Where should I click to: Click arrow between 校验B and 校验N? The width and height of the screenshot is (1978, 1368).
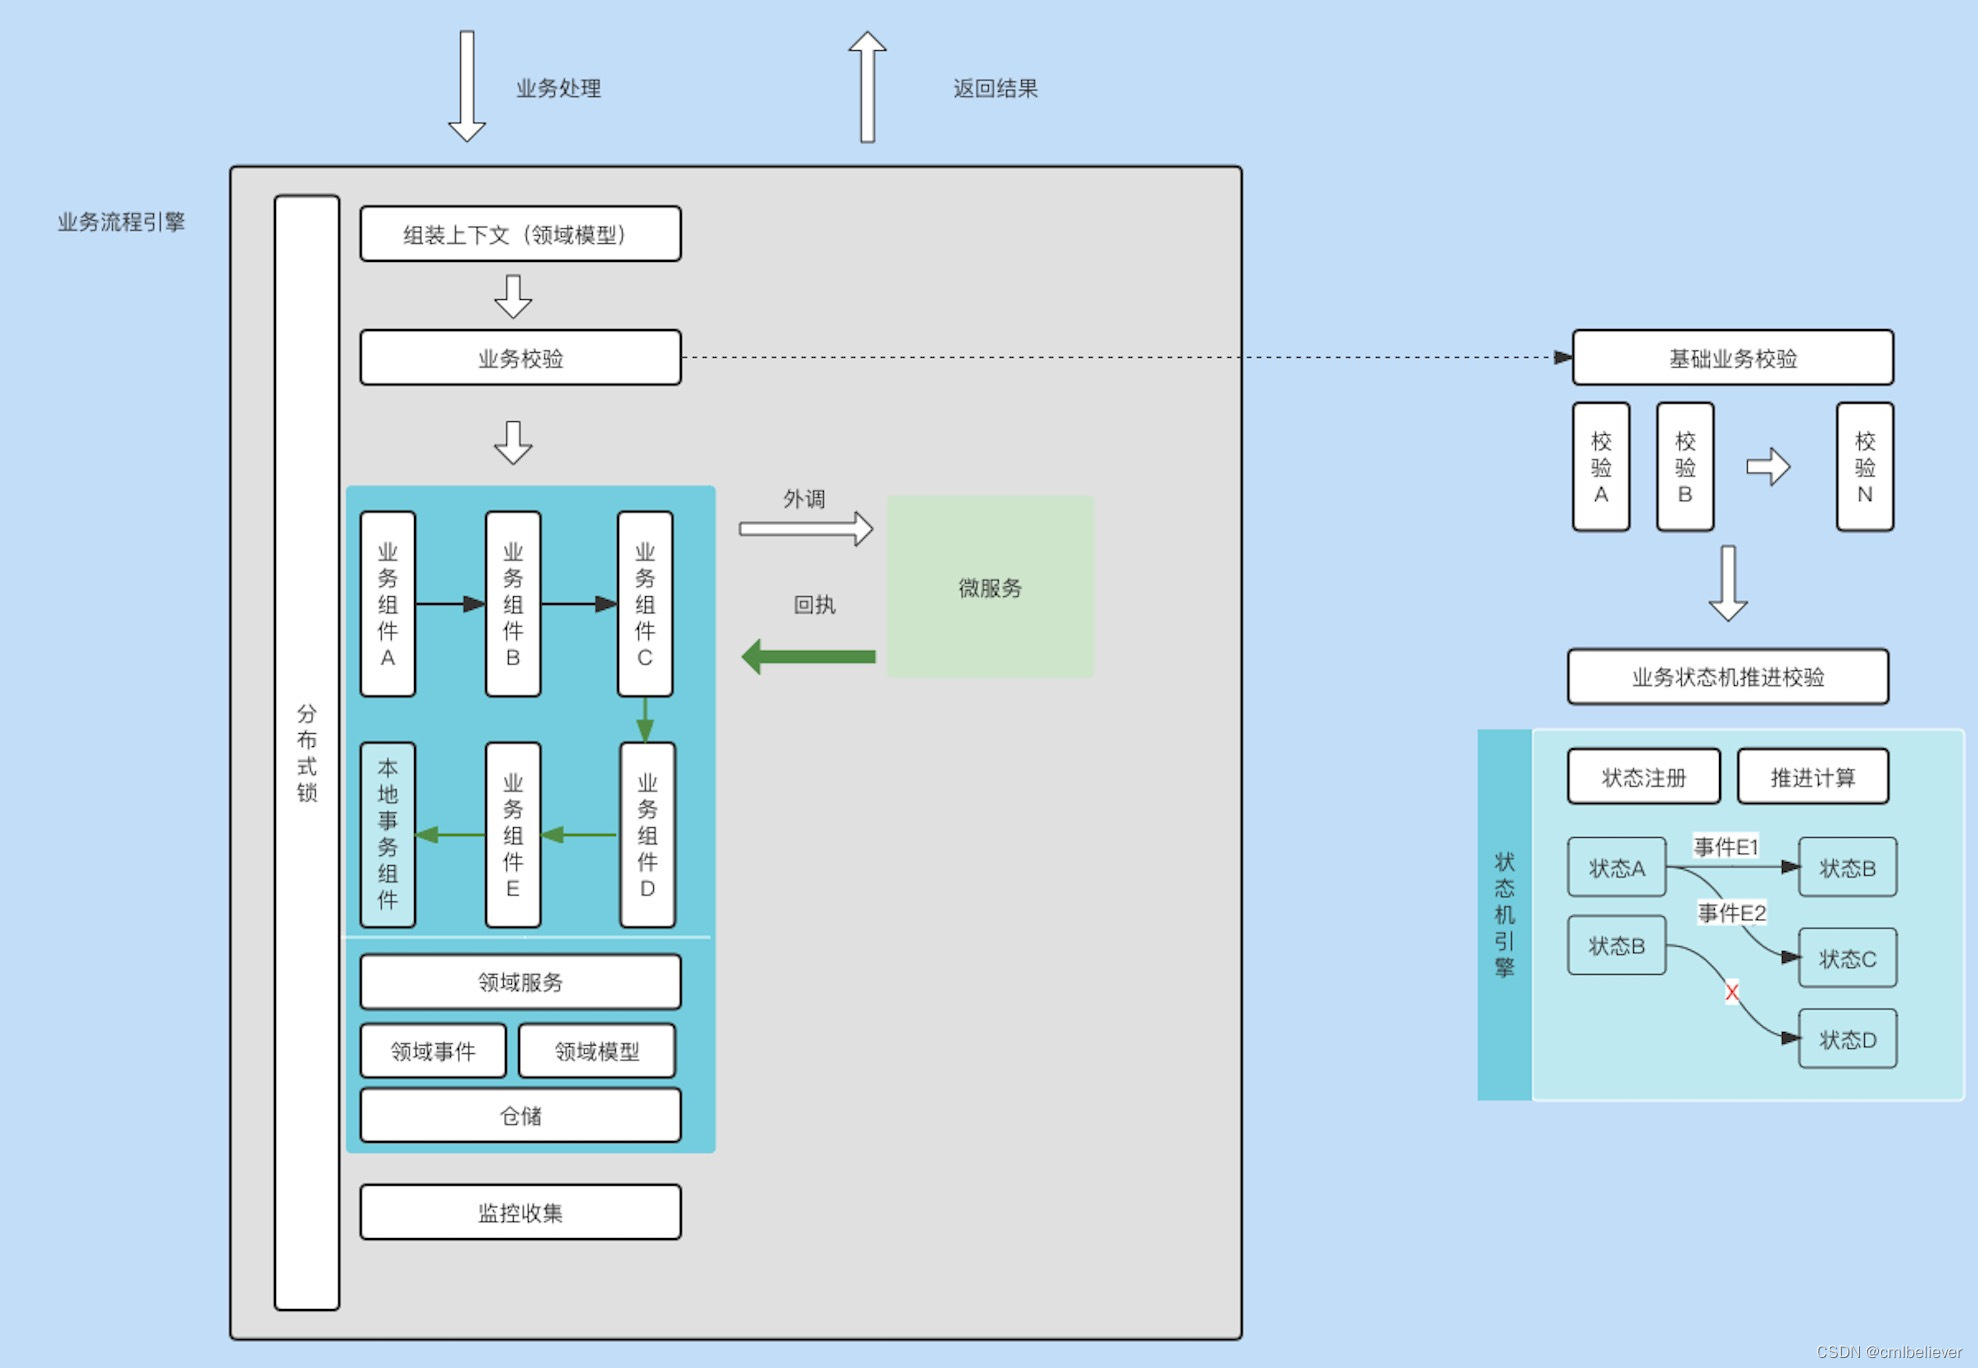(1768, 466)
